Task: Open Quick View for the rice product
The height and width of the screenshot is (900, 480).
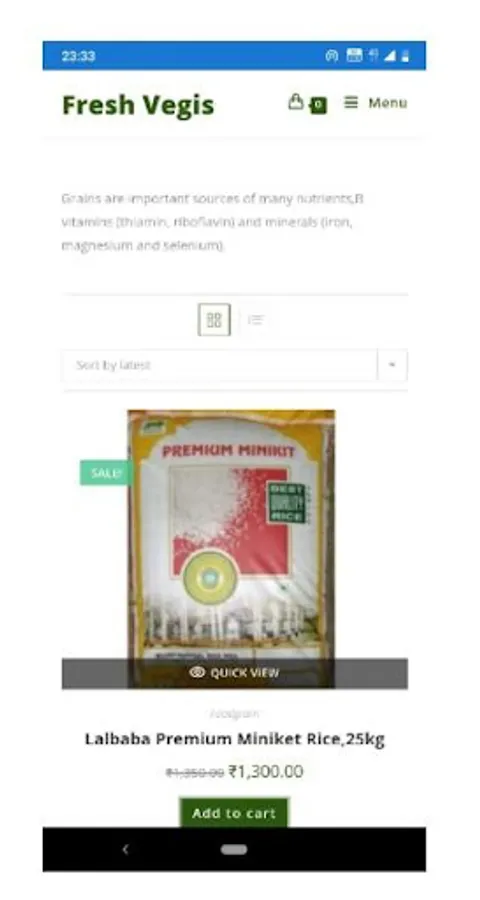Action: tap(235, 673)
